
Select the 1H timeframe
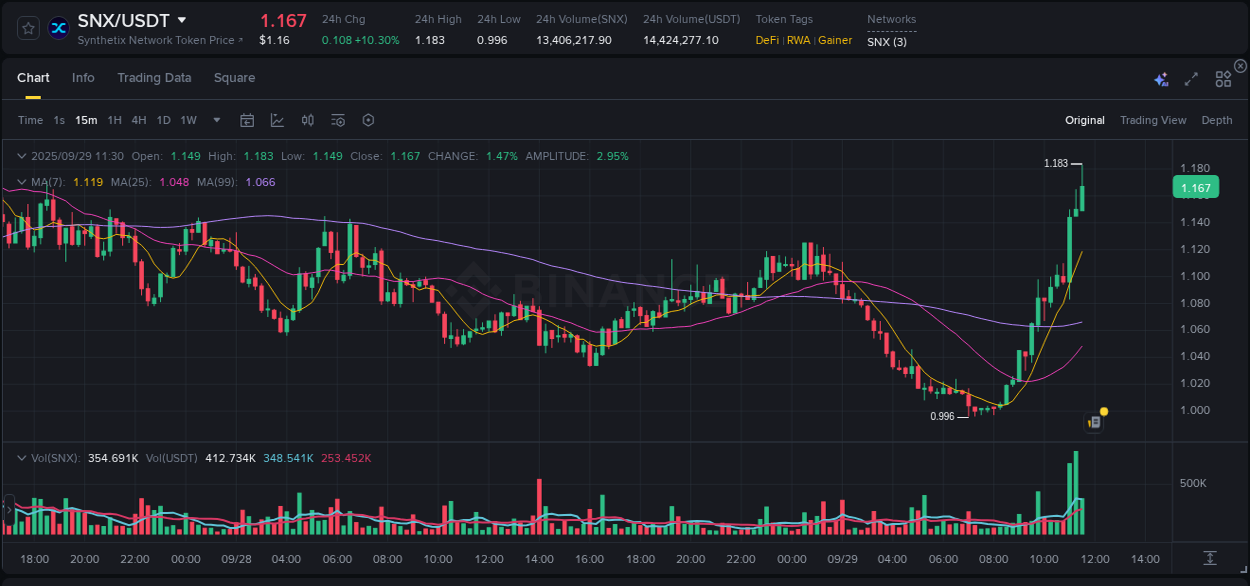115,120
